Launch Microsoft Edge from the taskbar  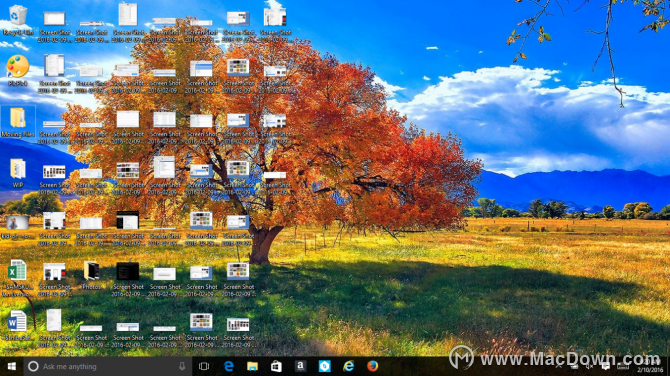coord(229,366)
